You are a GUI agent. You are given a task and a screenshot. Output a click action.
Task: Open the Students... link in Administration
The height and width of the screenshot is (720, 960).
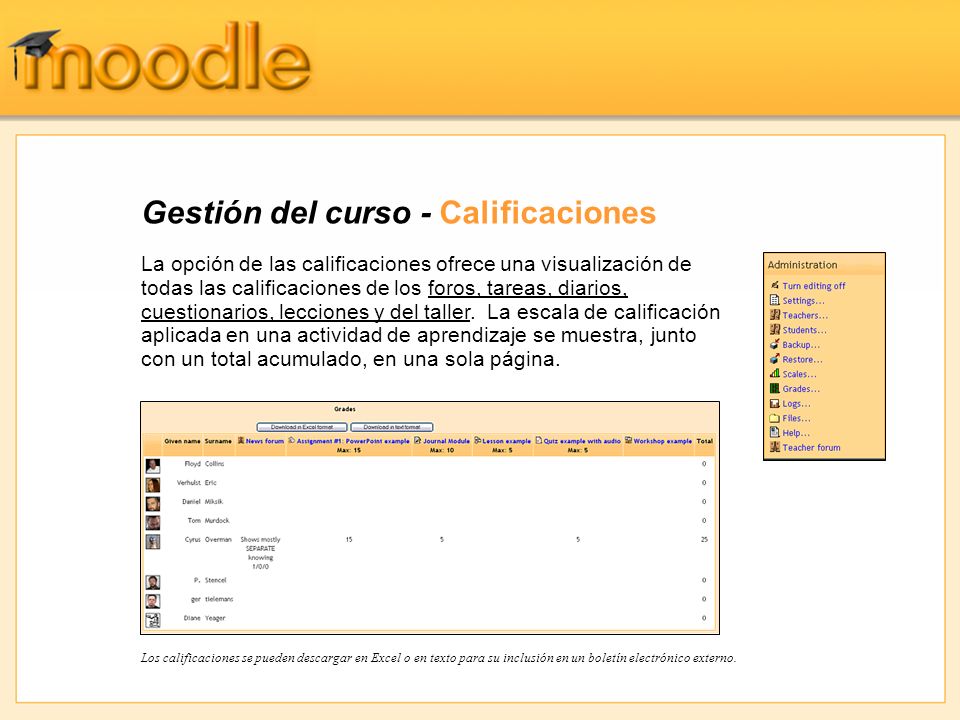[804, 330]
